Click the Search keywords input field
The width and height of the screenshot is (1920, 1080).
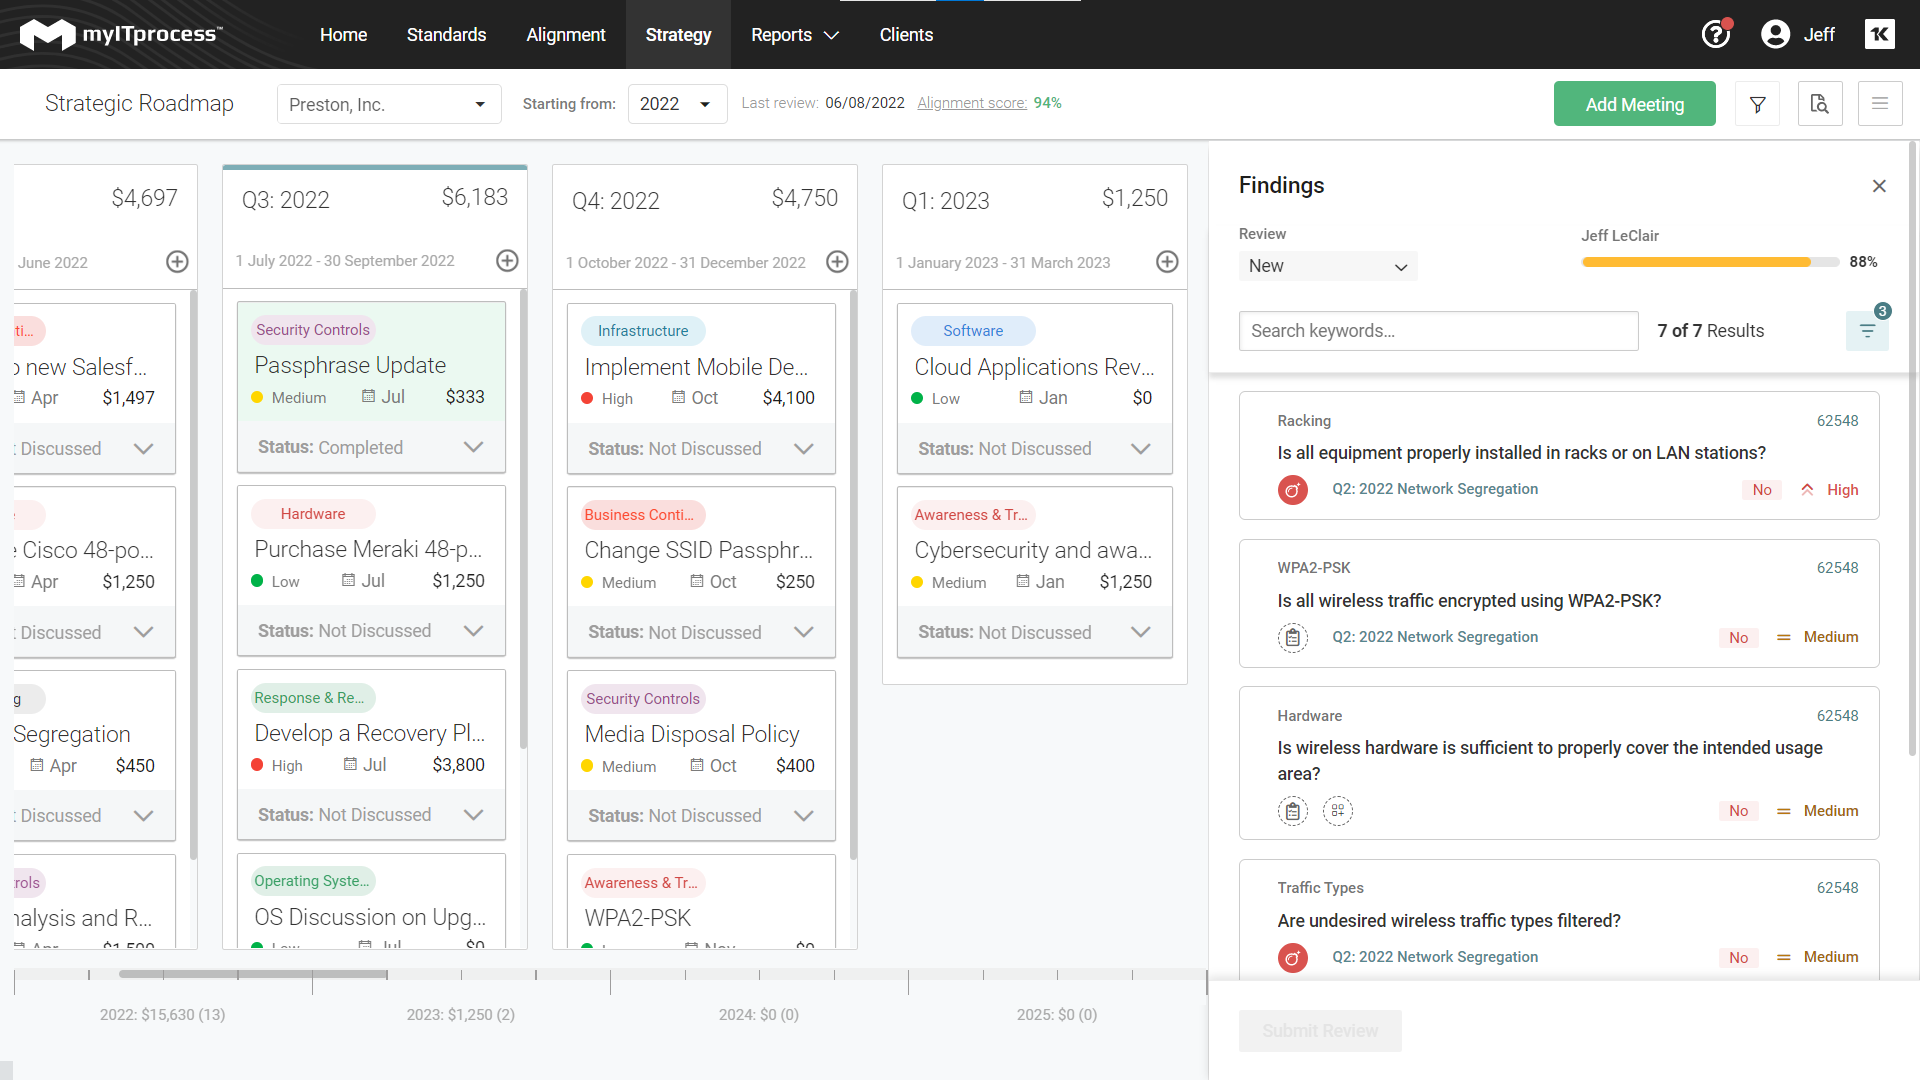pyautogui.click(x=1438, y=331)
